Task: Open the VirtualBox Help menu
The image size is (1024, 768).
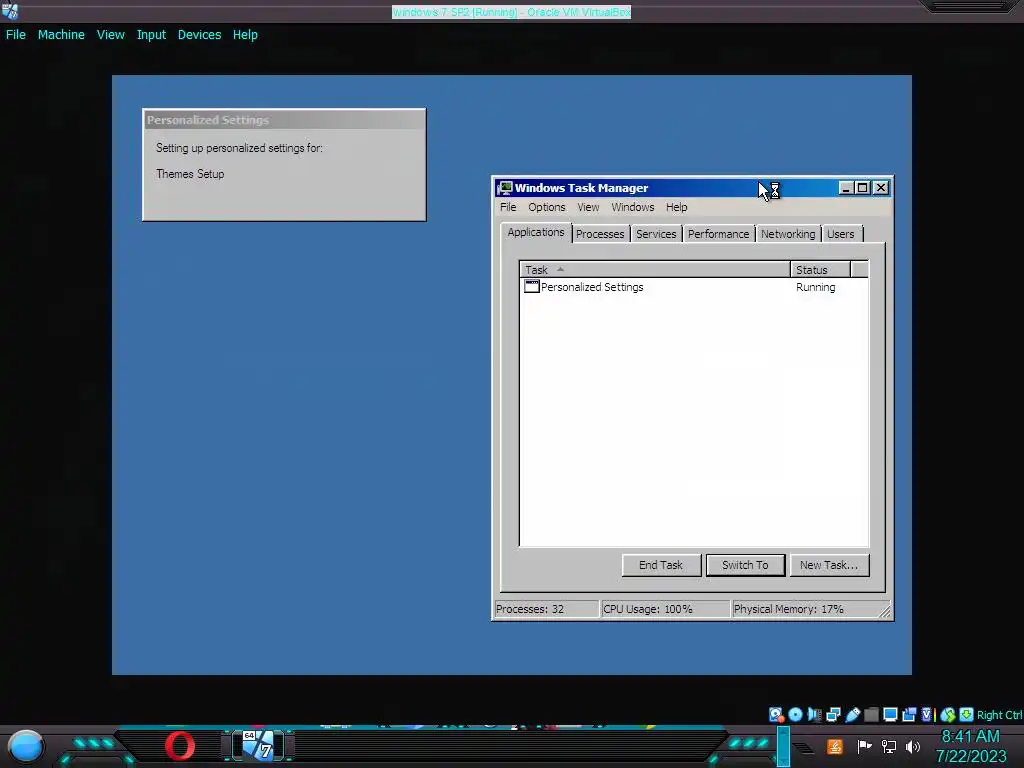Action: pos(245,35)
